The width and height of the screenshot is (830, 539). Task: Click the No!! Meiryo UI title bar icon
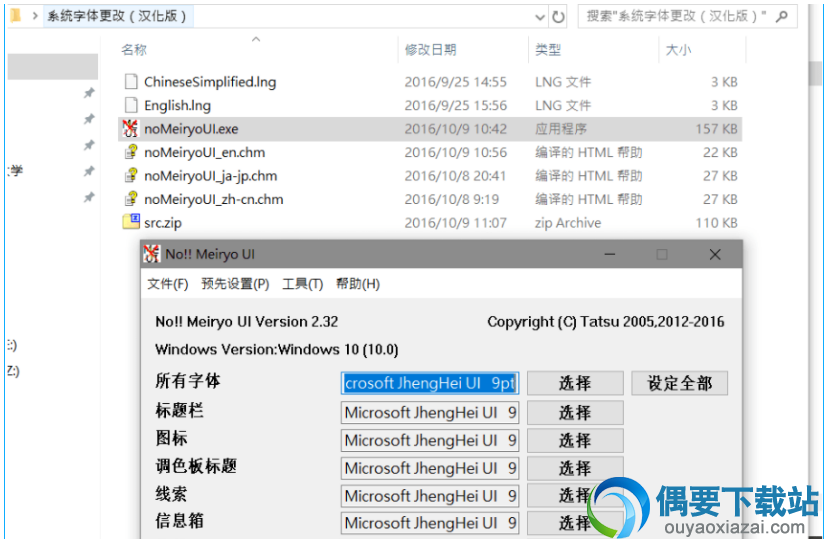tap(152, 254)
